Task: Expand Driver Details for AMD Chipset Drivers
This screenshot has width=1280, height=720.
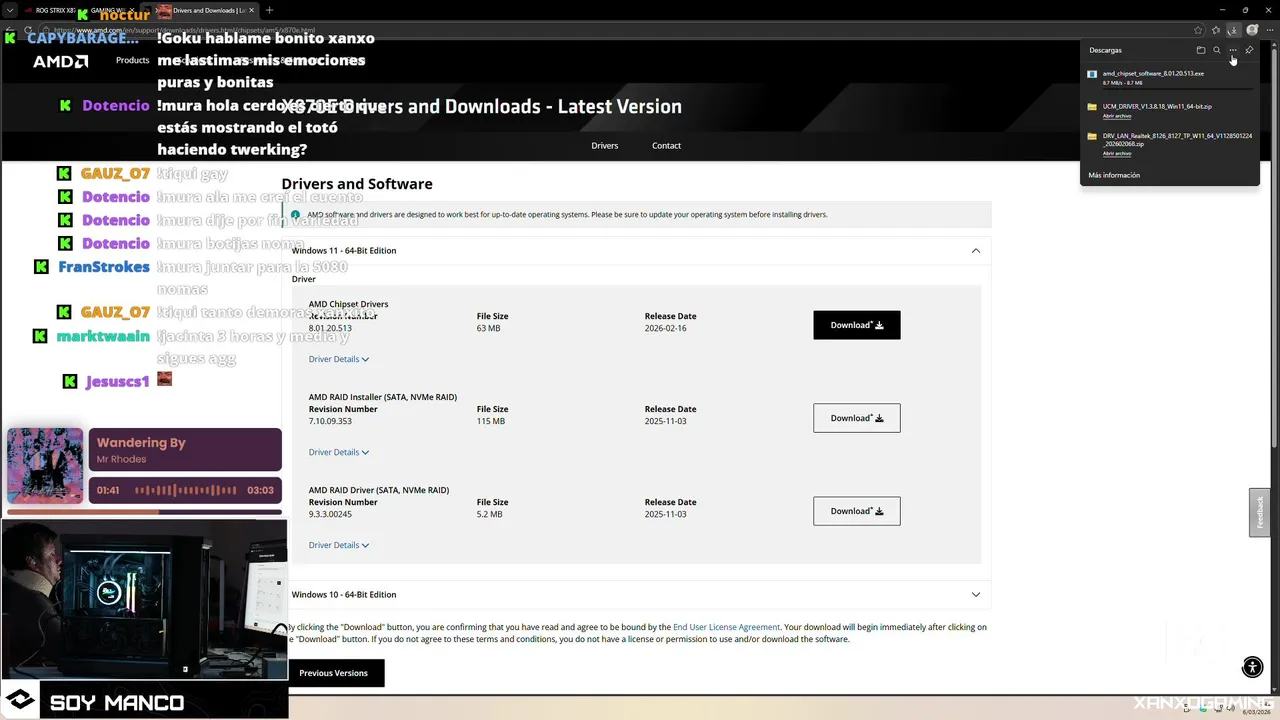Action: tap(339, 359)
